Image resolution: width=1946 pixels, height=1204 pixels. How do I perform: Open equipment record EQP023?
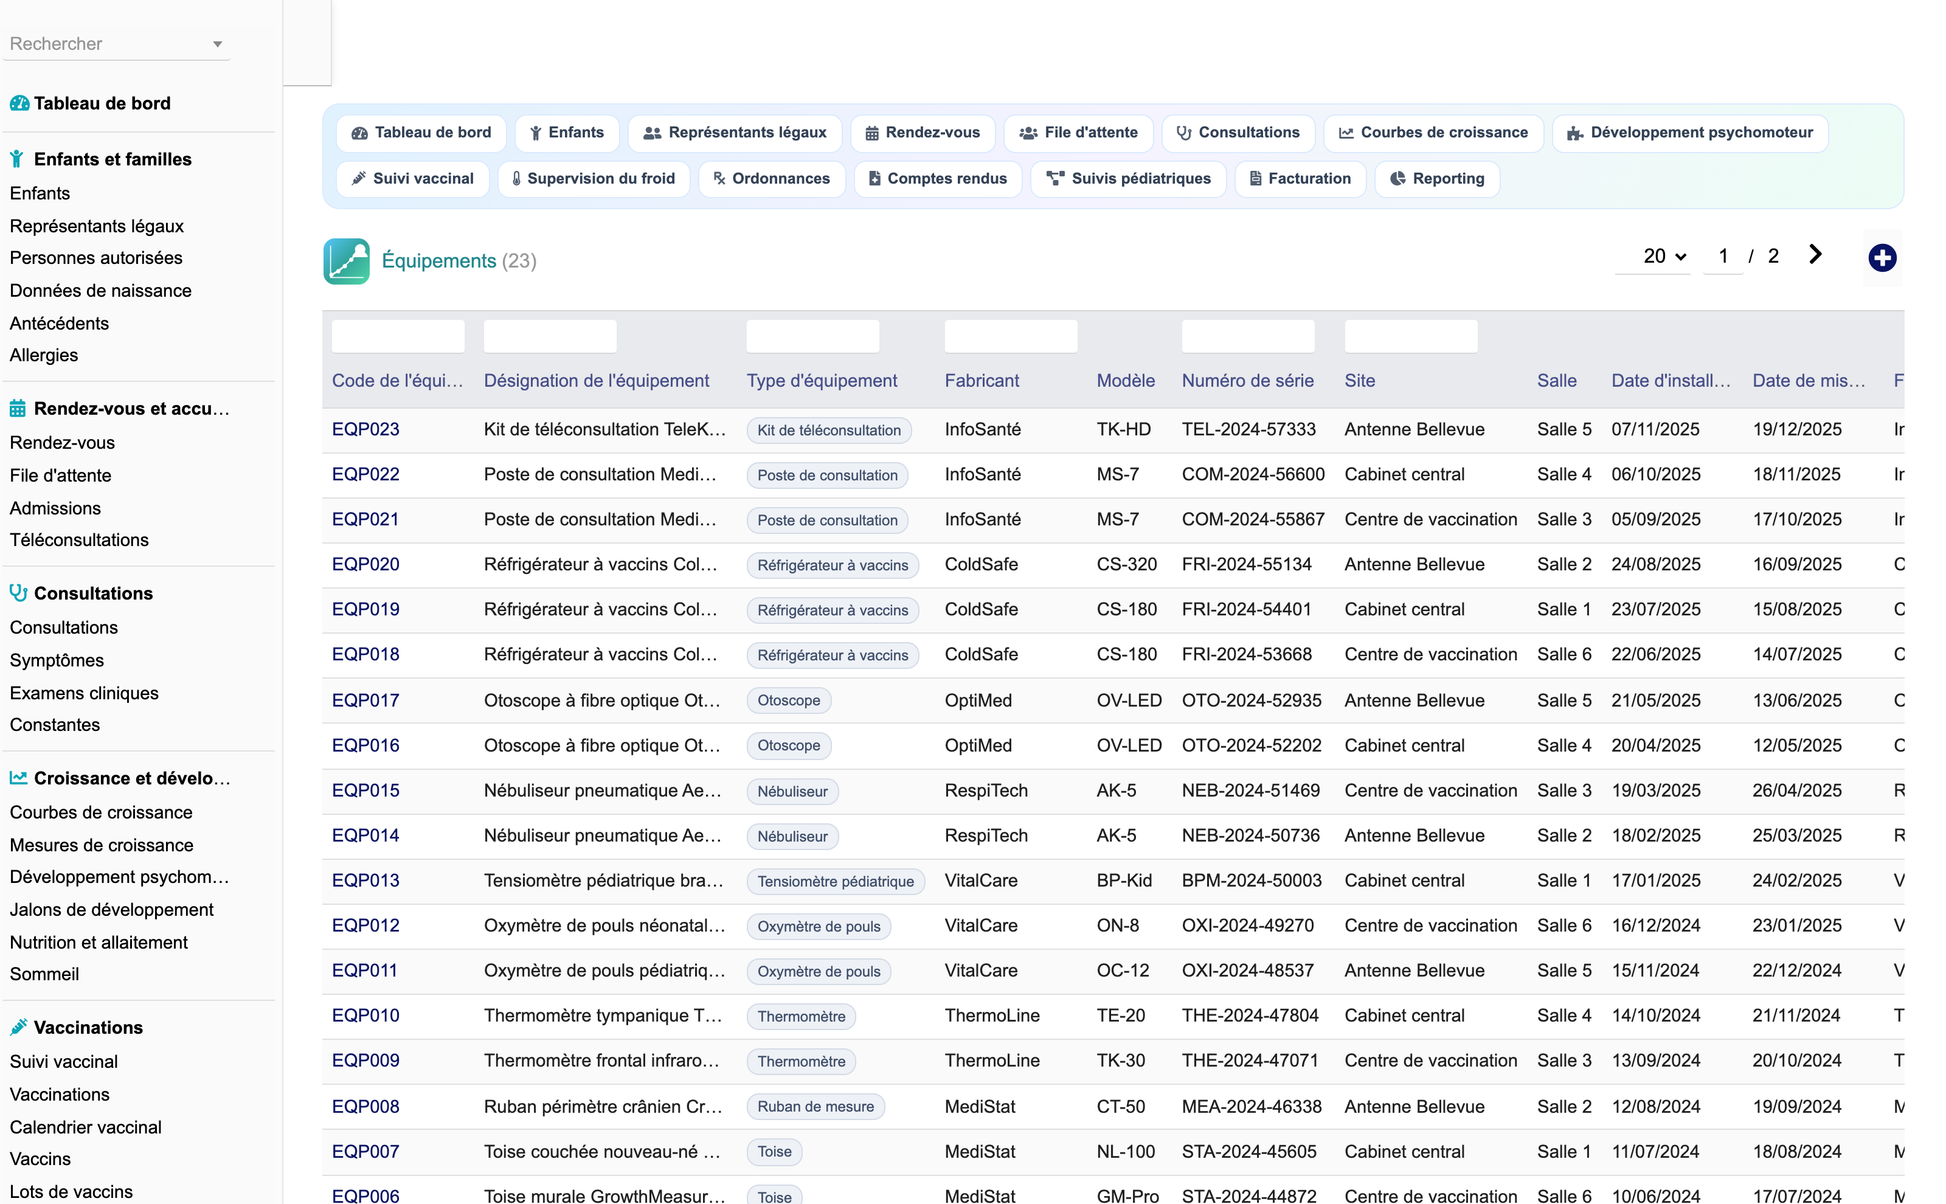(366, 430)
